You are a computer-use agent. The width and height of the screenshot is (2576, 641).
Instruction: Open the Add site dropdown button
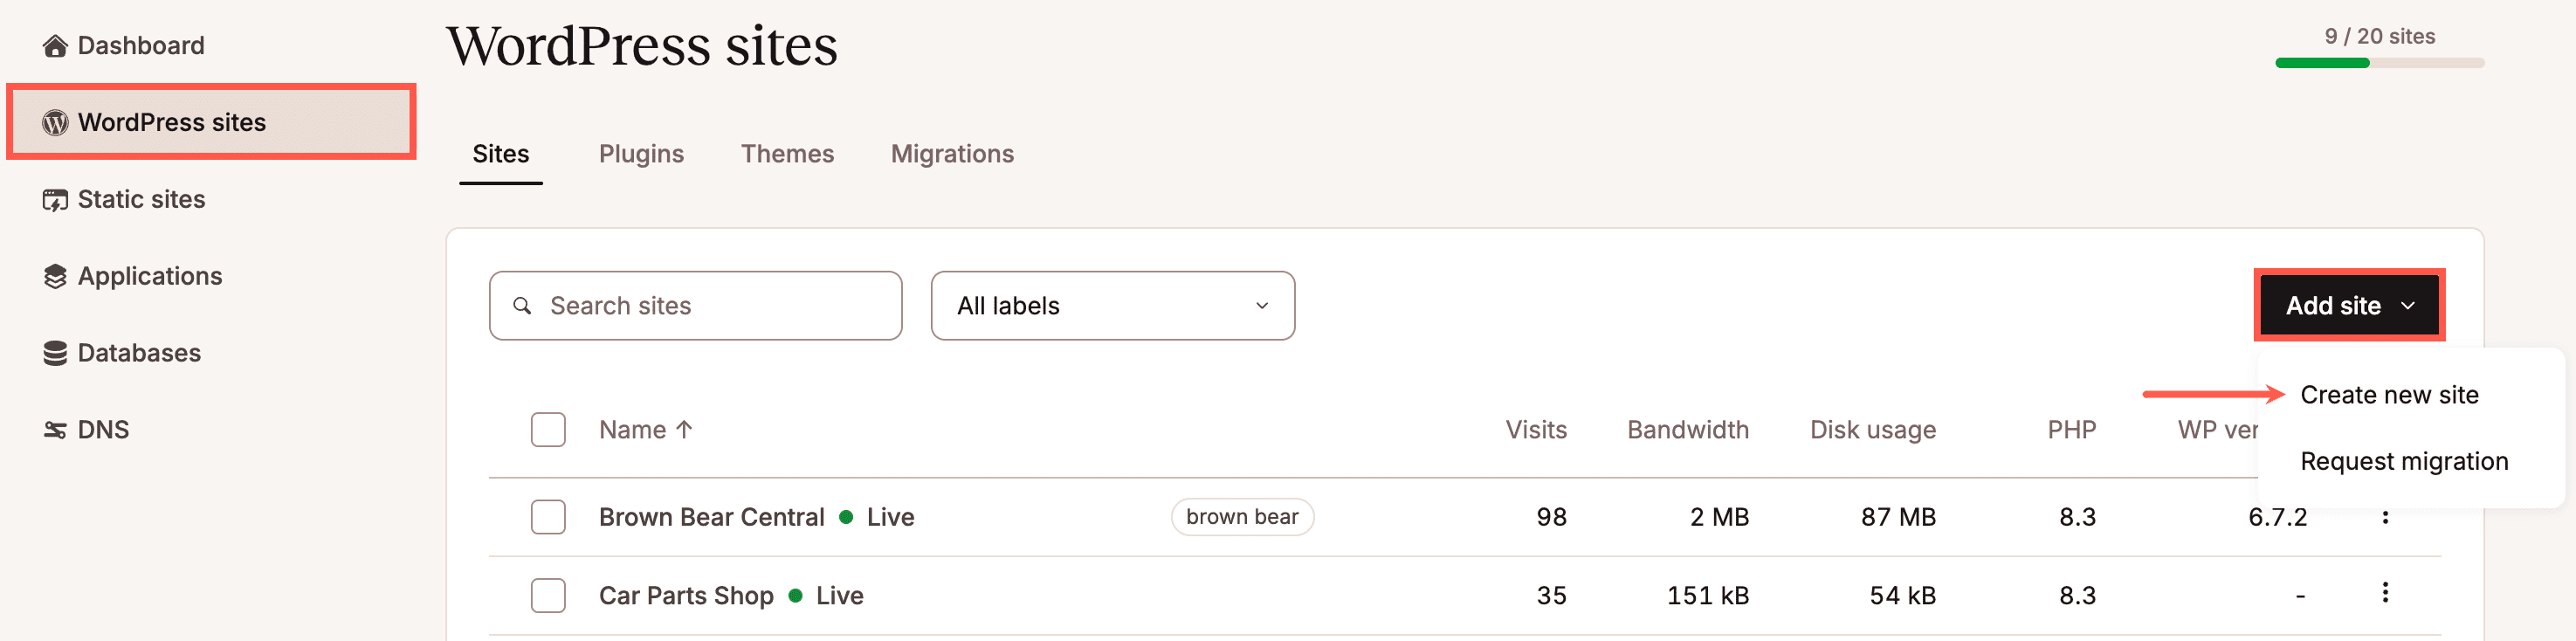click(x=2348, y=306)
